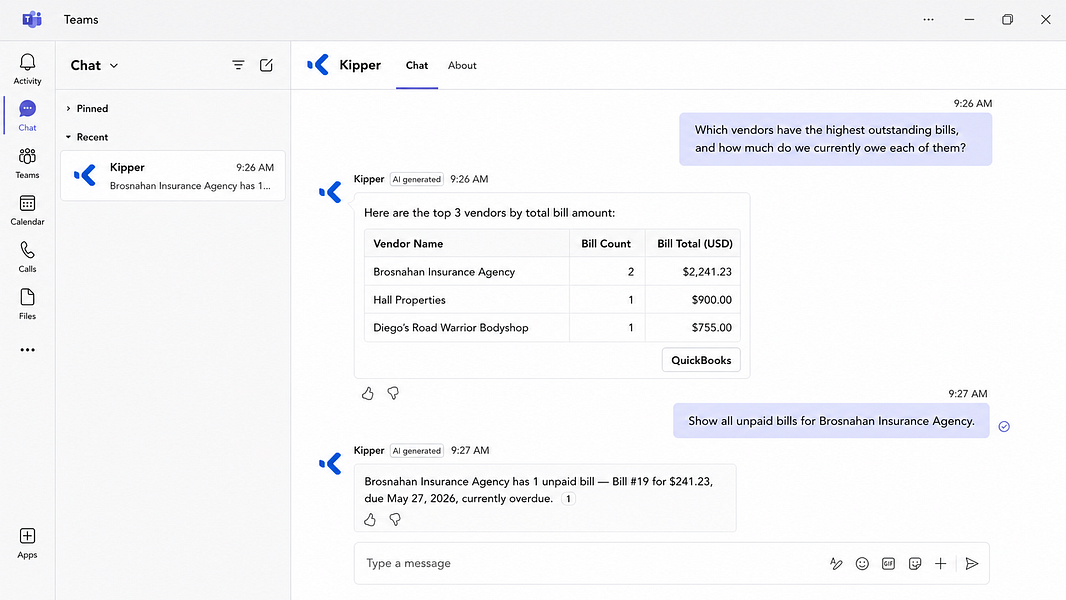Open the sticker picker
The height and width of the screenshot is (600, 1066).
pyautogui.click(x=914, y=563)
